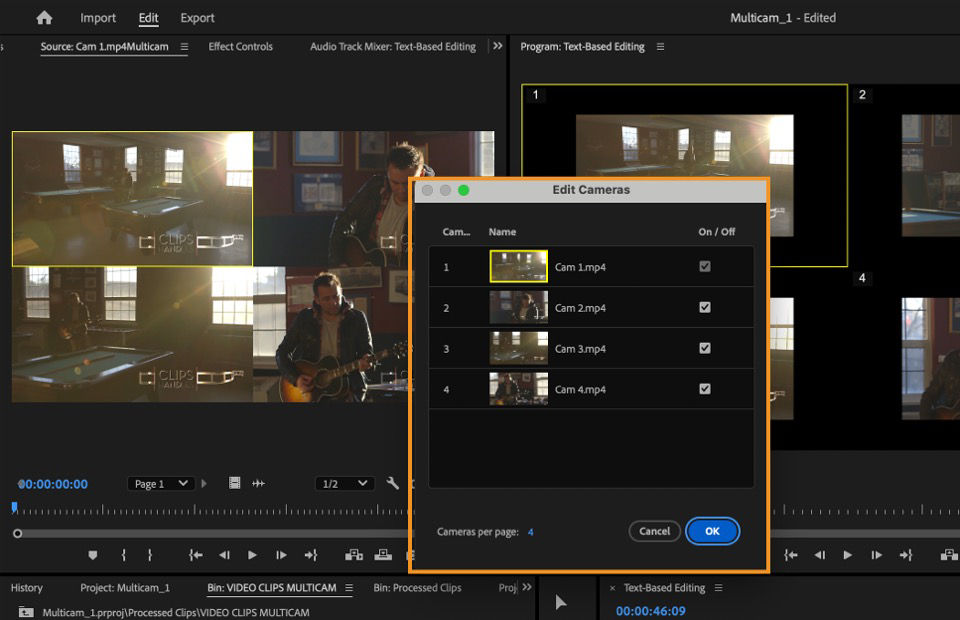
Task: Disable the Cam 2.mp4 camera checkbox
Action: tap(704, 307)
